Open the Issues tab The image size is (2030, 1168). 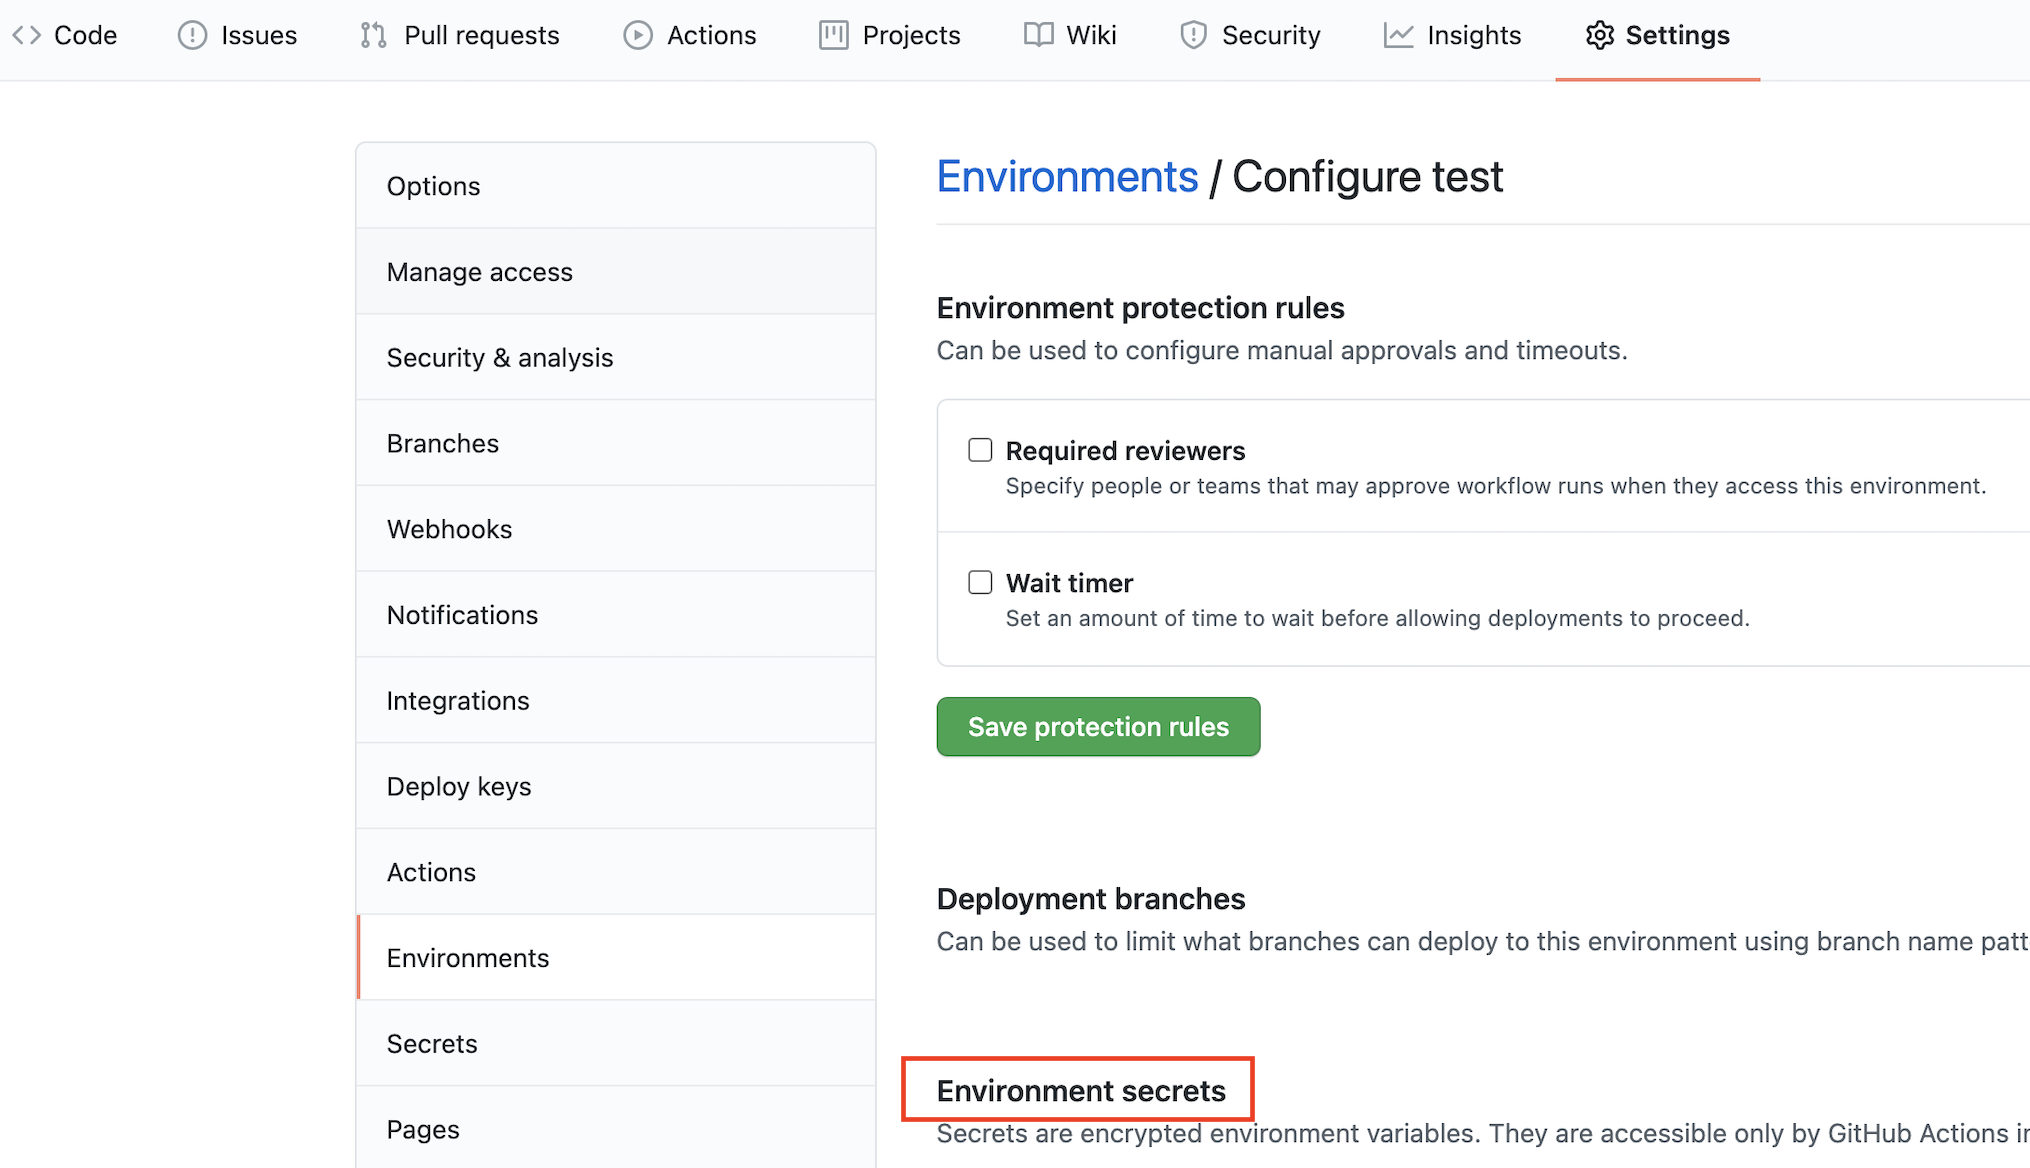click(237, 35)
